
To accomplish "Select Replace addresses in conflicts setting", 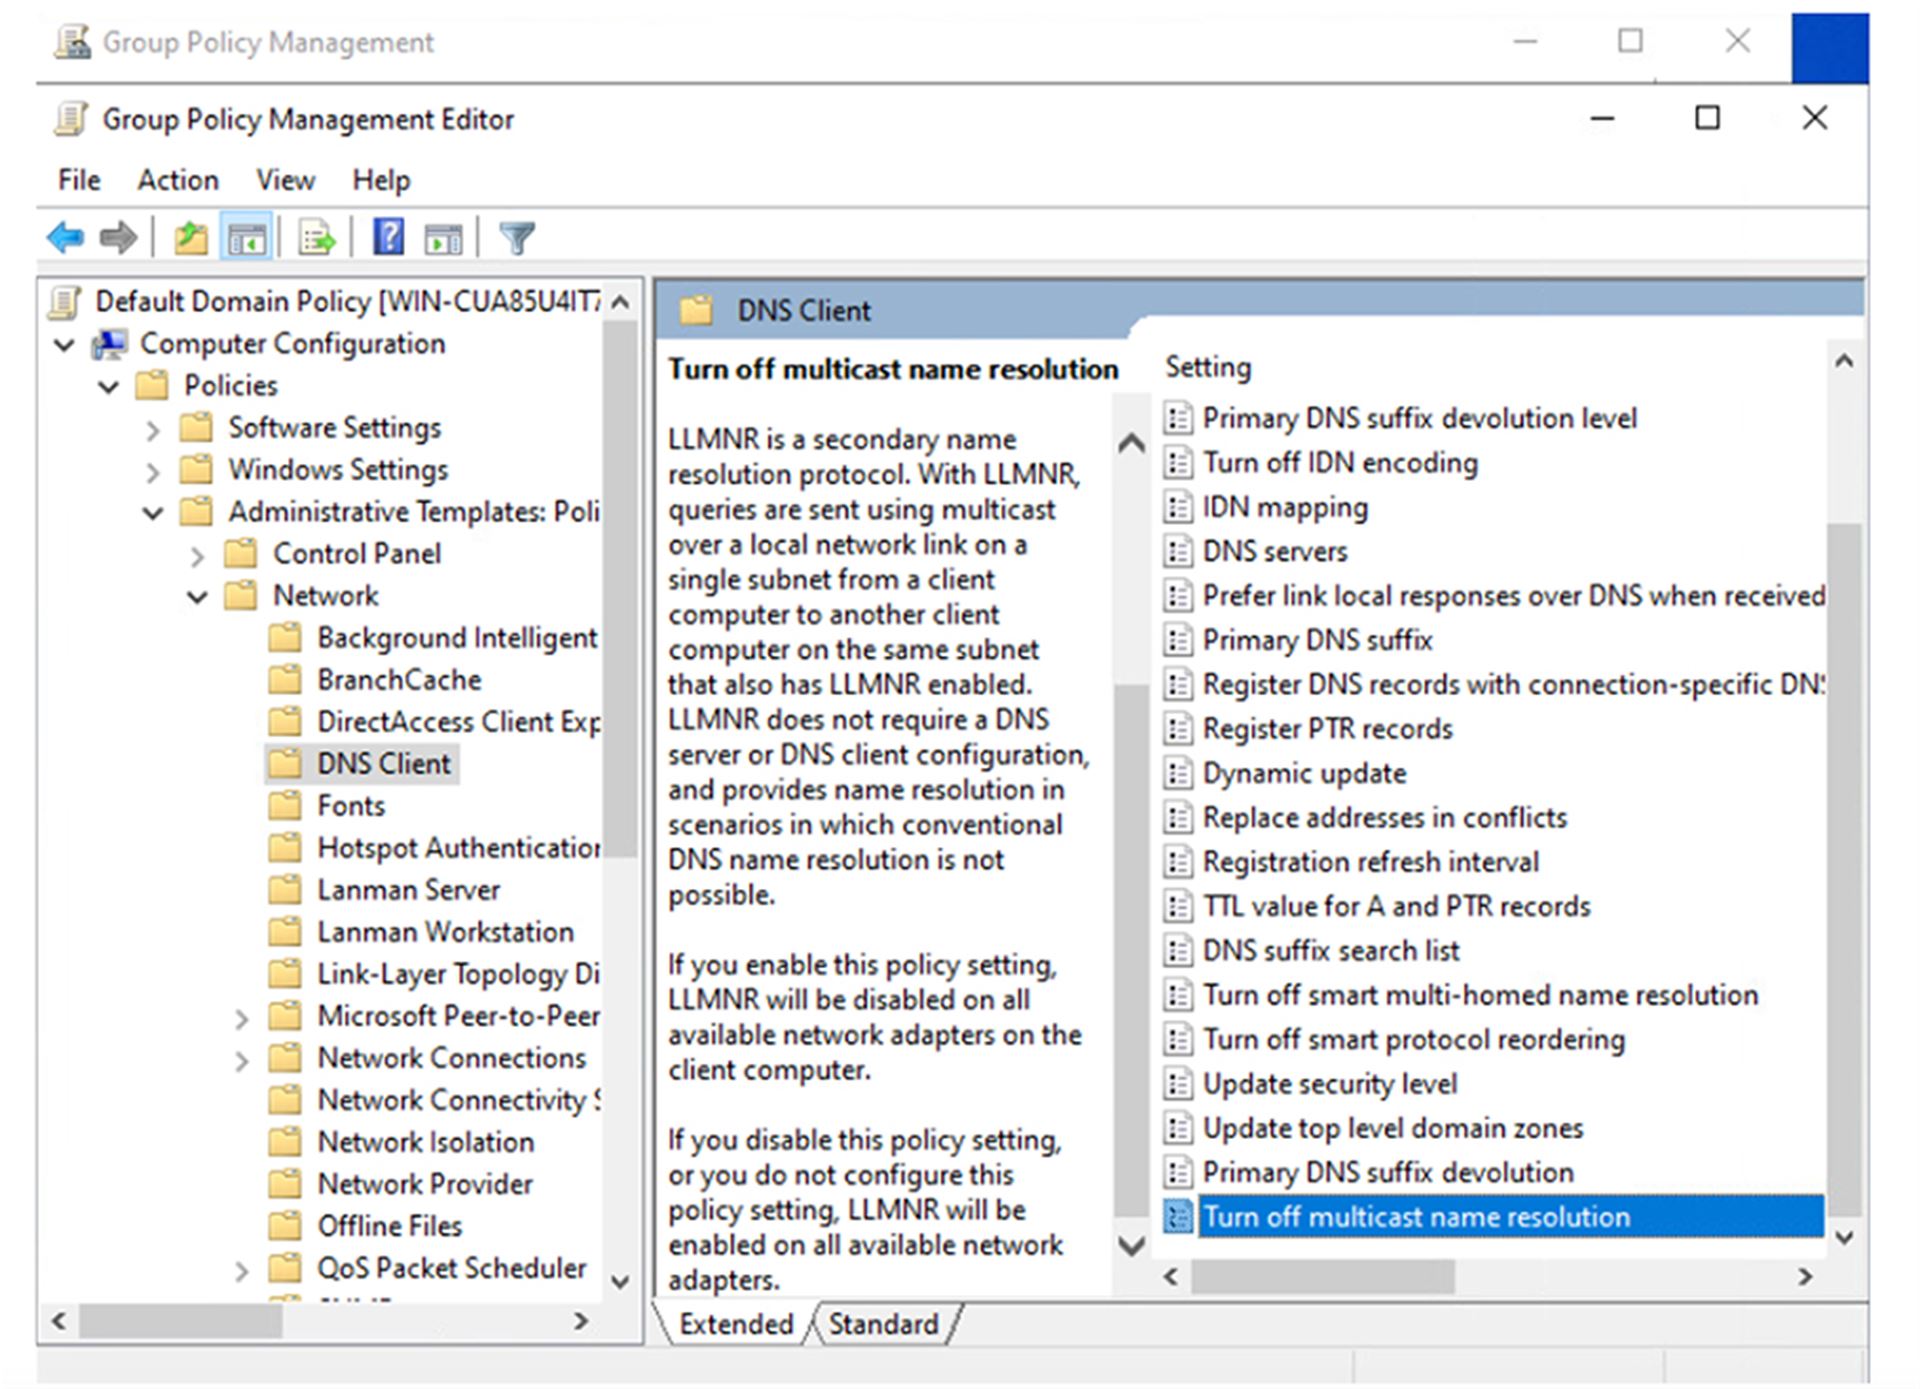I will pos(1384,817).
